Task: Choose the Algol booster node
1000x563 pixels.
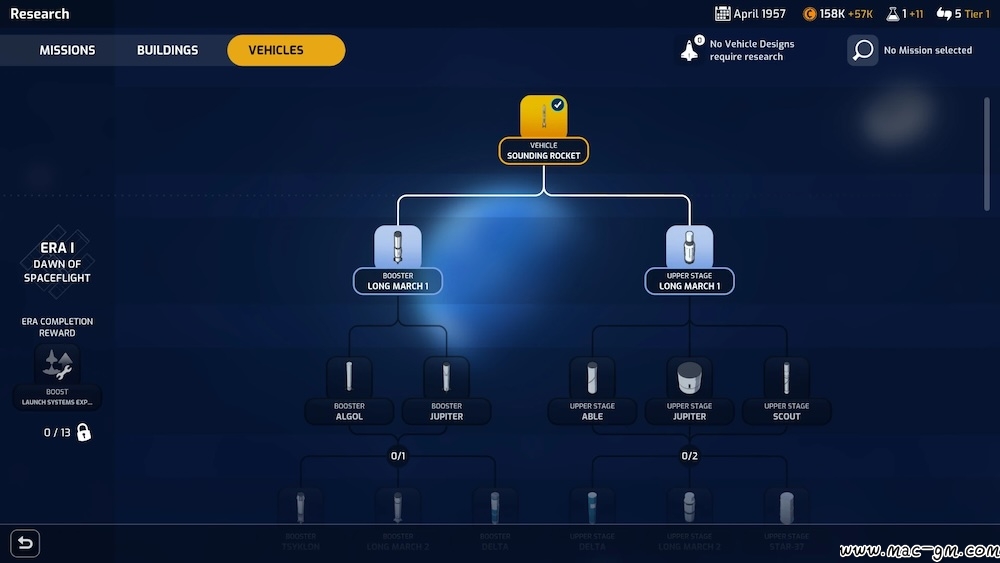Action: (x=349, y=378)
